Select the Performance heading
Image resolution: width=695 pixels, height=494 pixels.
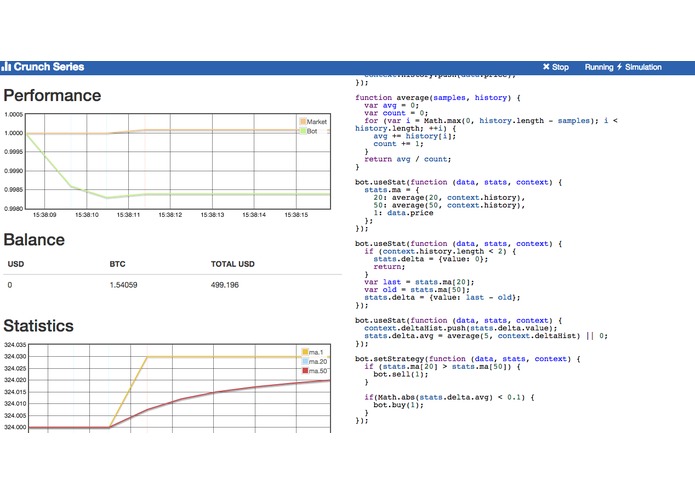[x=52, y=95]
